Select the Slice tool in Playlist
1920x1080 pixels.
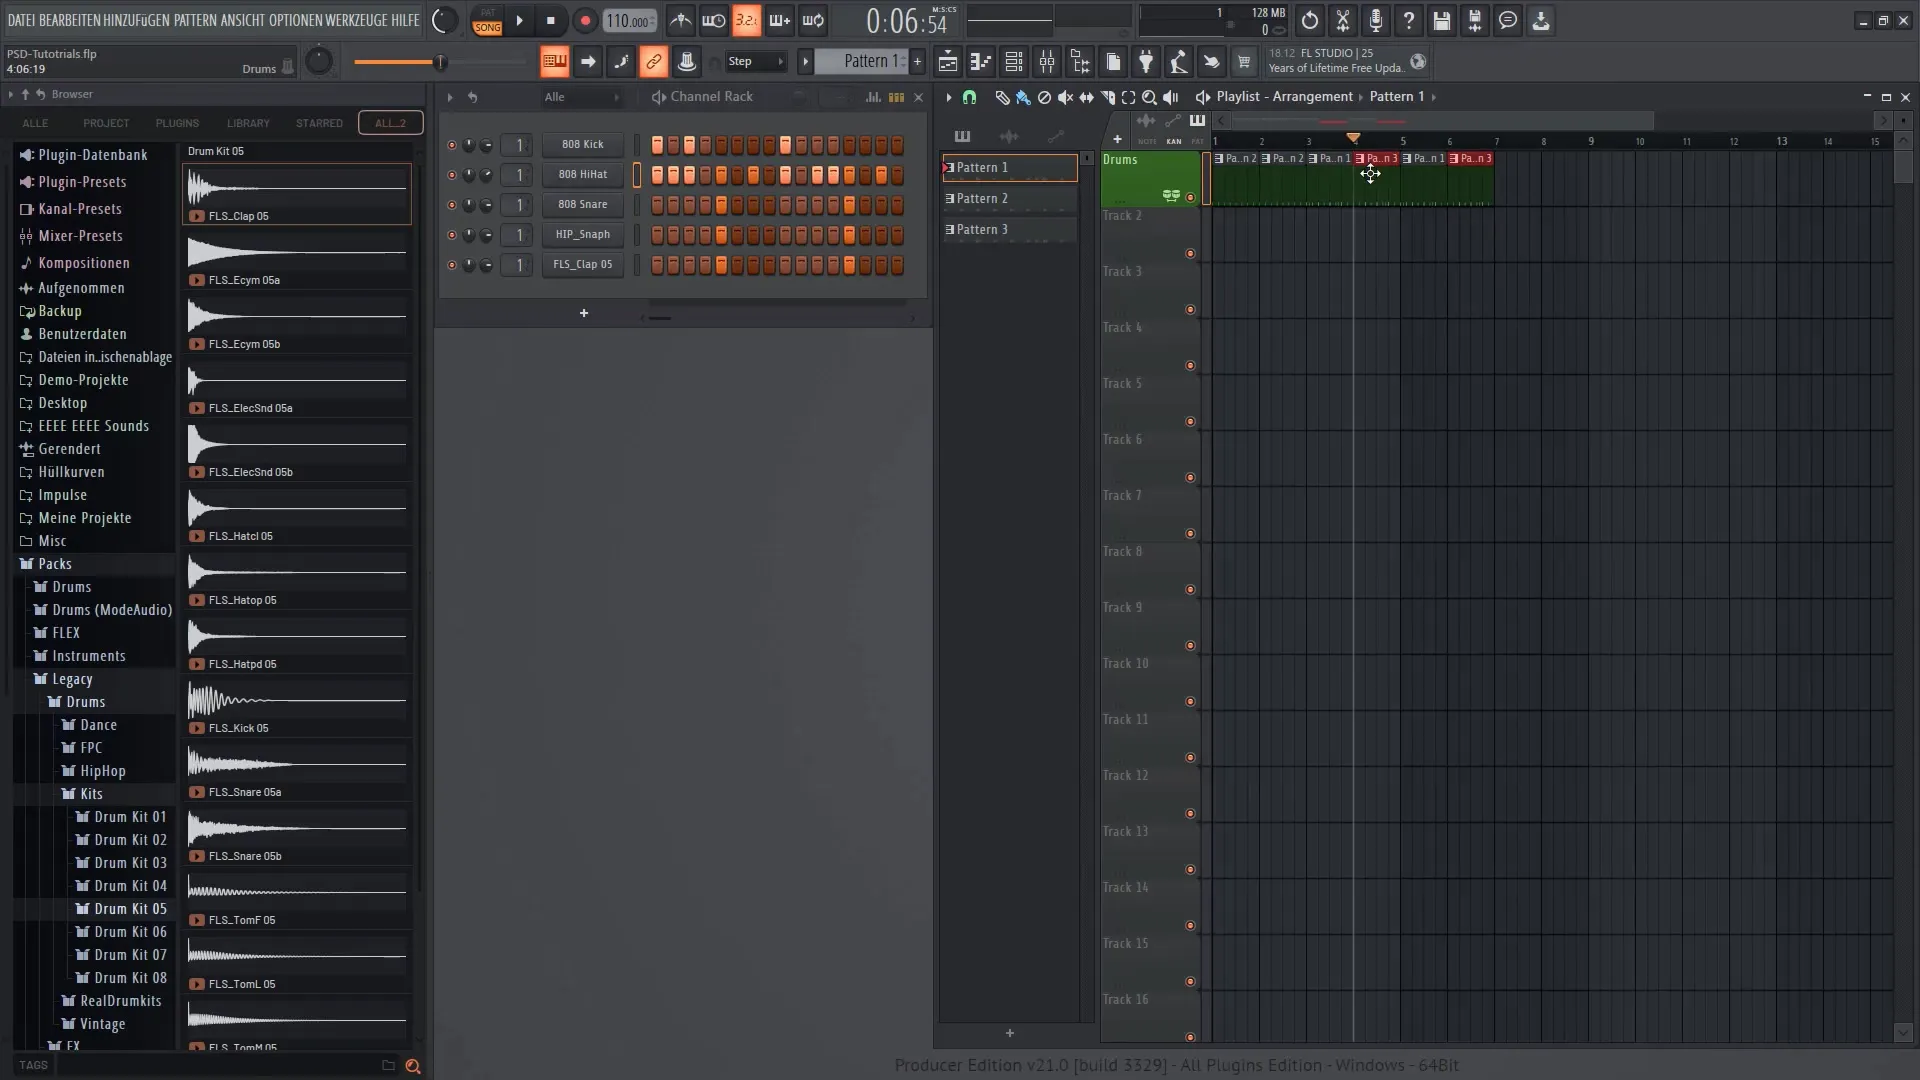(1107, 97)
